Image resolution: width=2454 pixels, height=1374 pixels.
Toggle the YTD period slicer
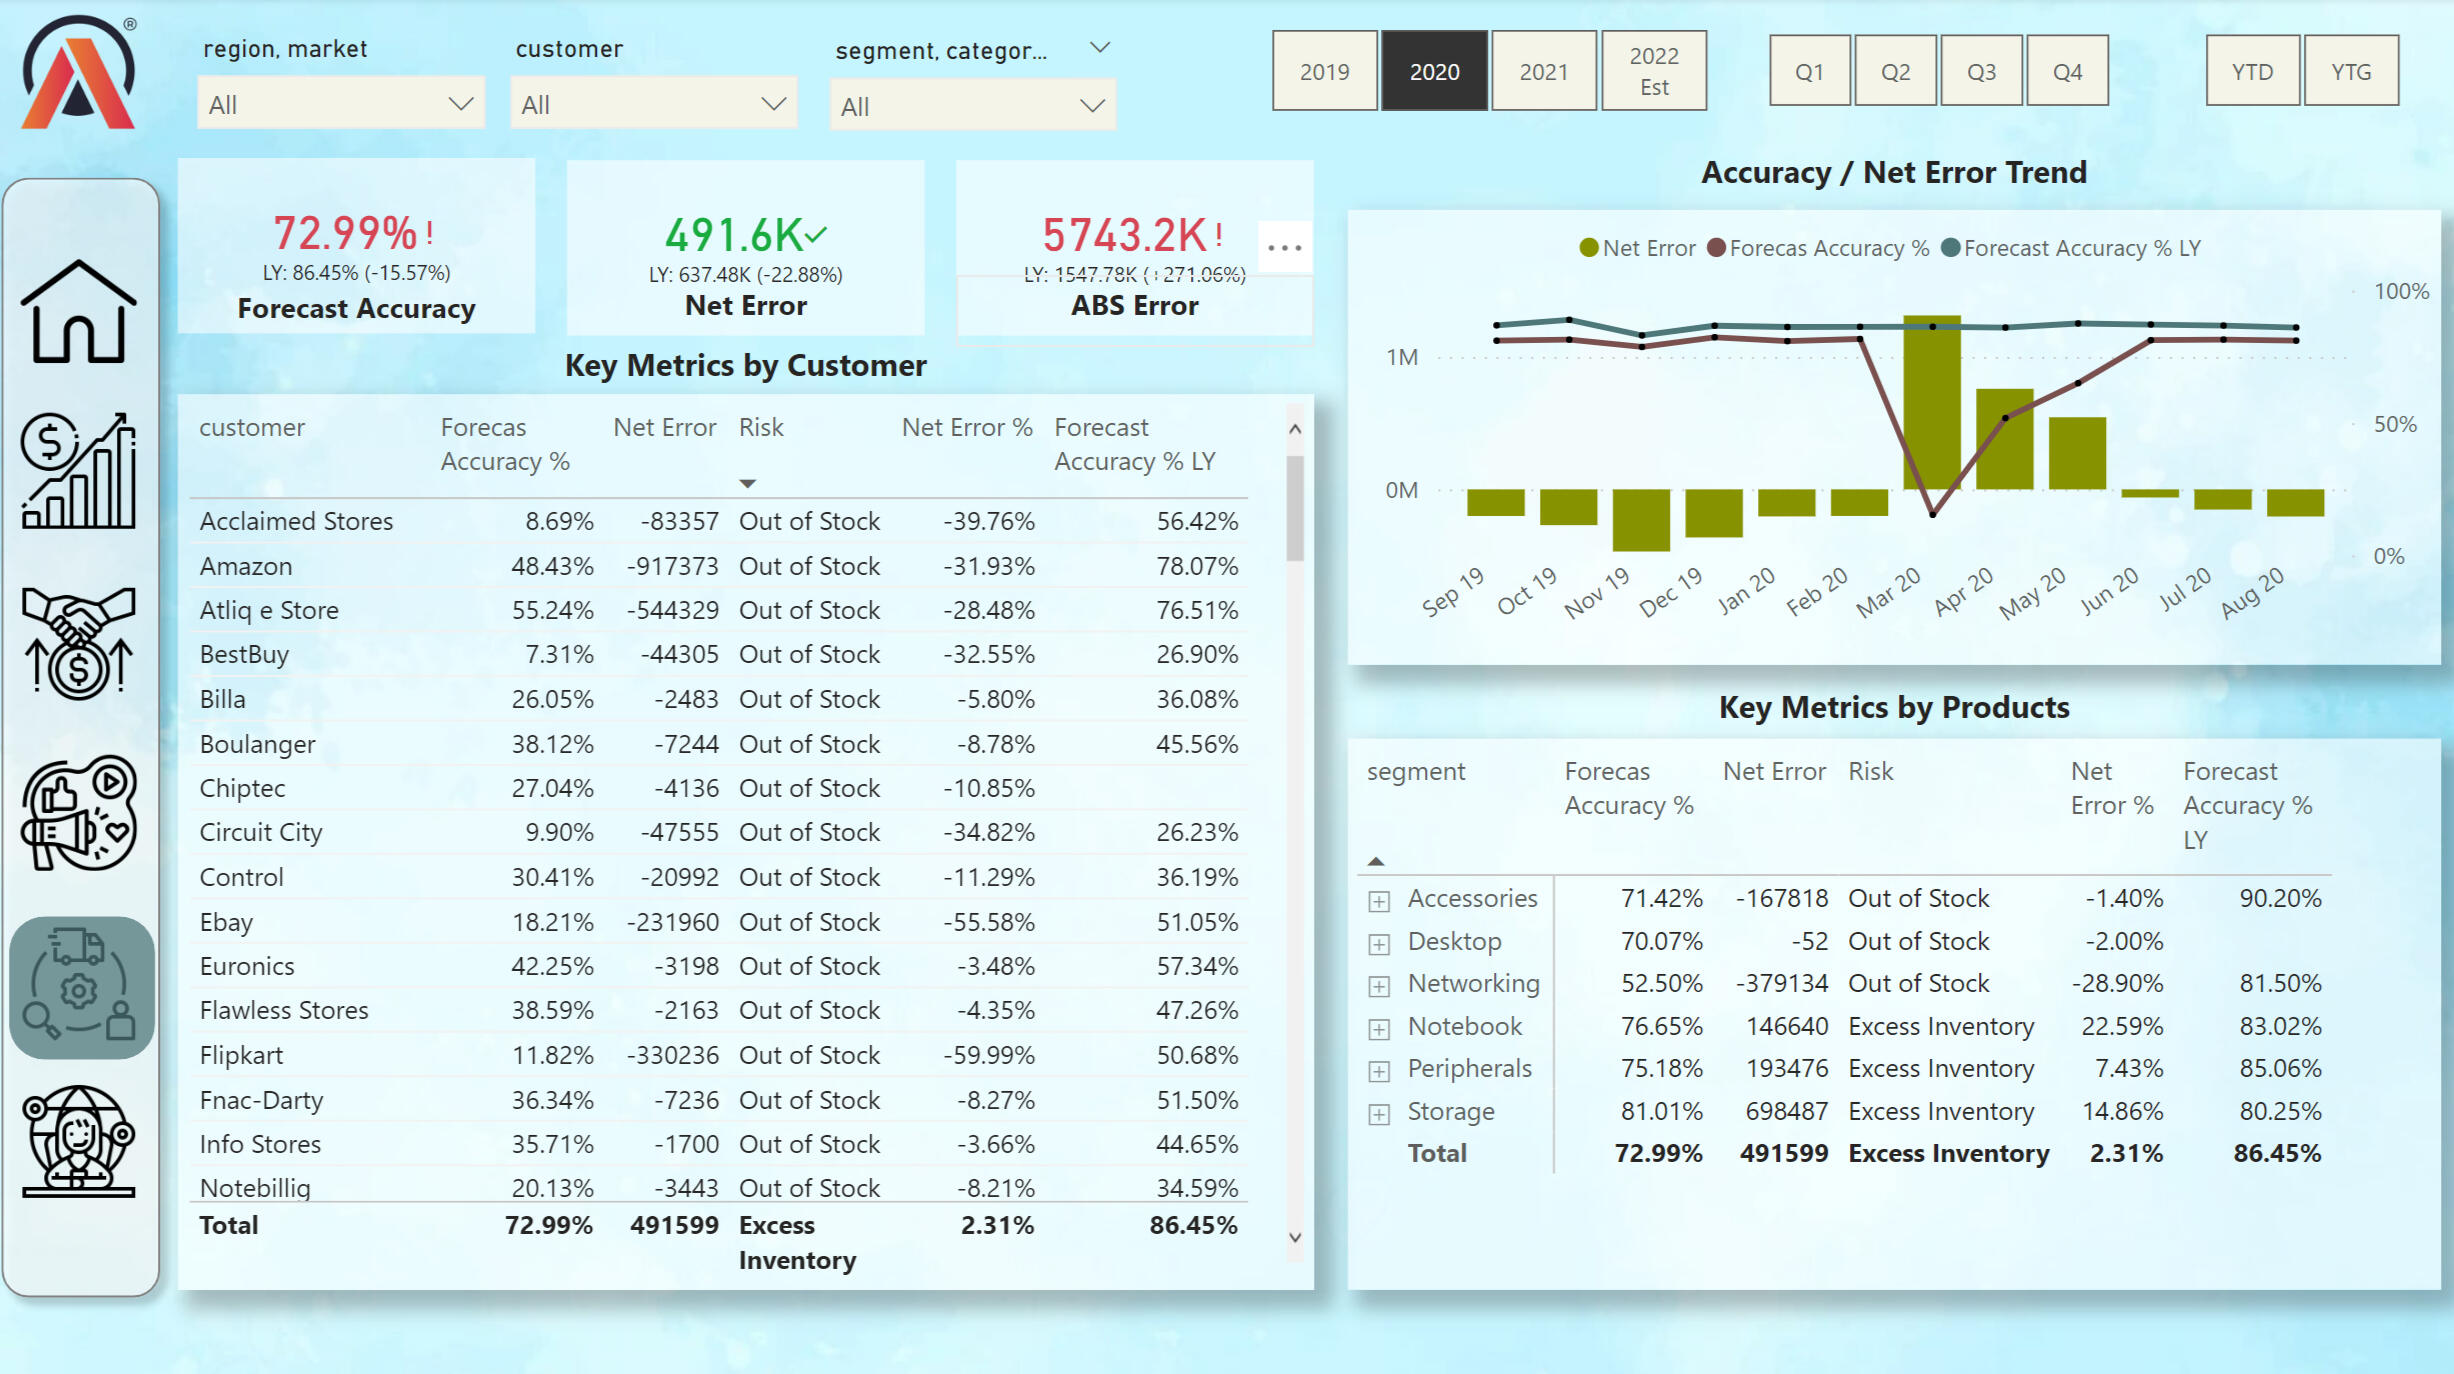click(x=2251, y=71)
